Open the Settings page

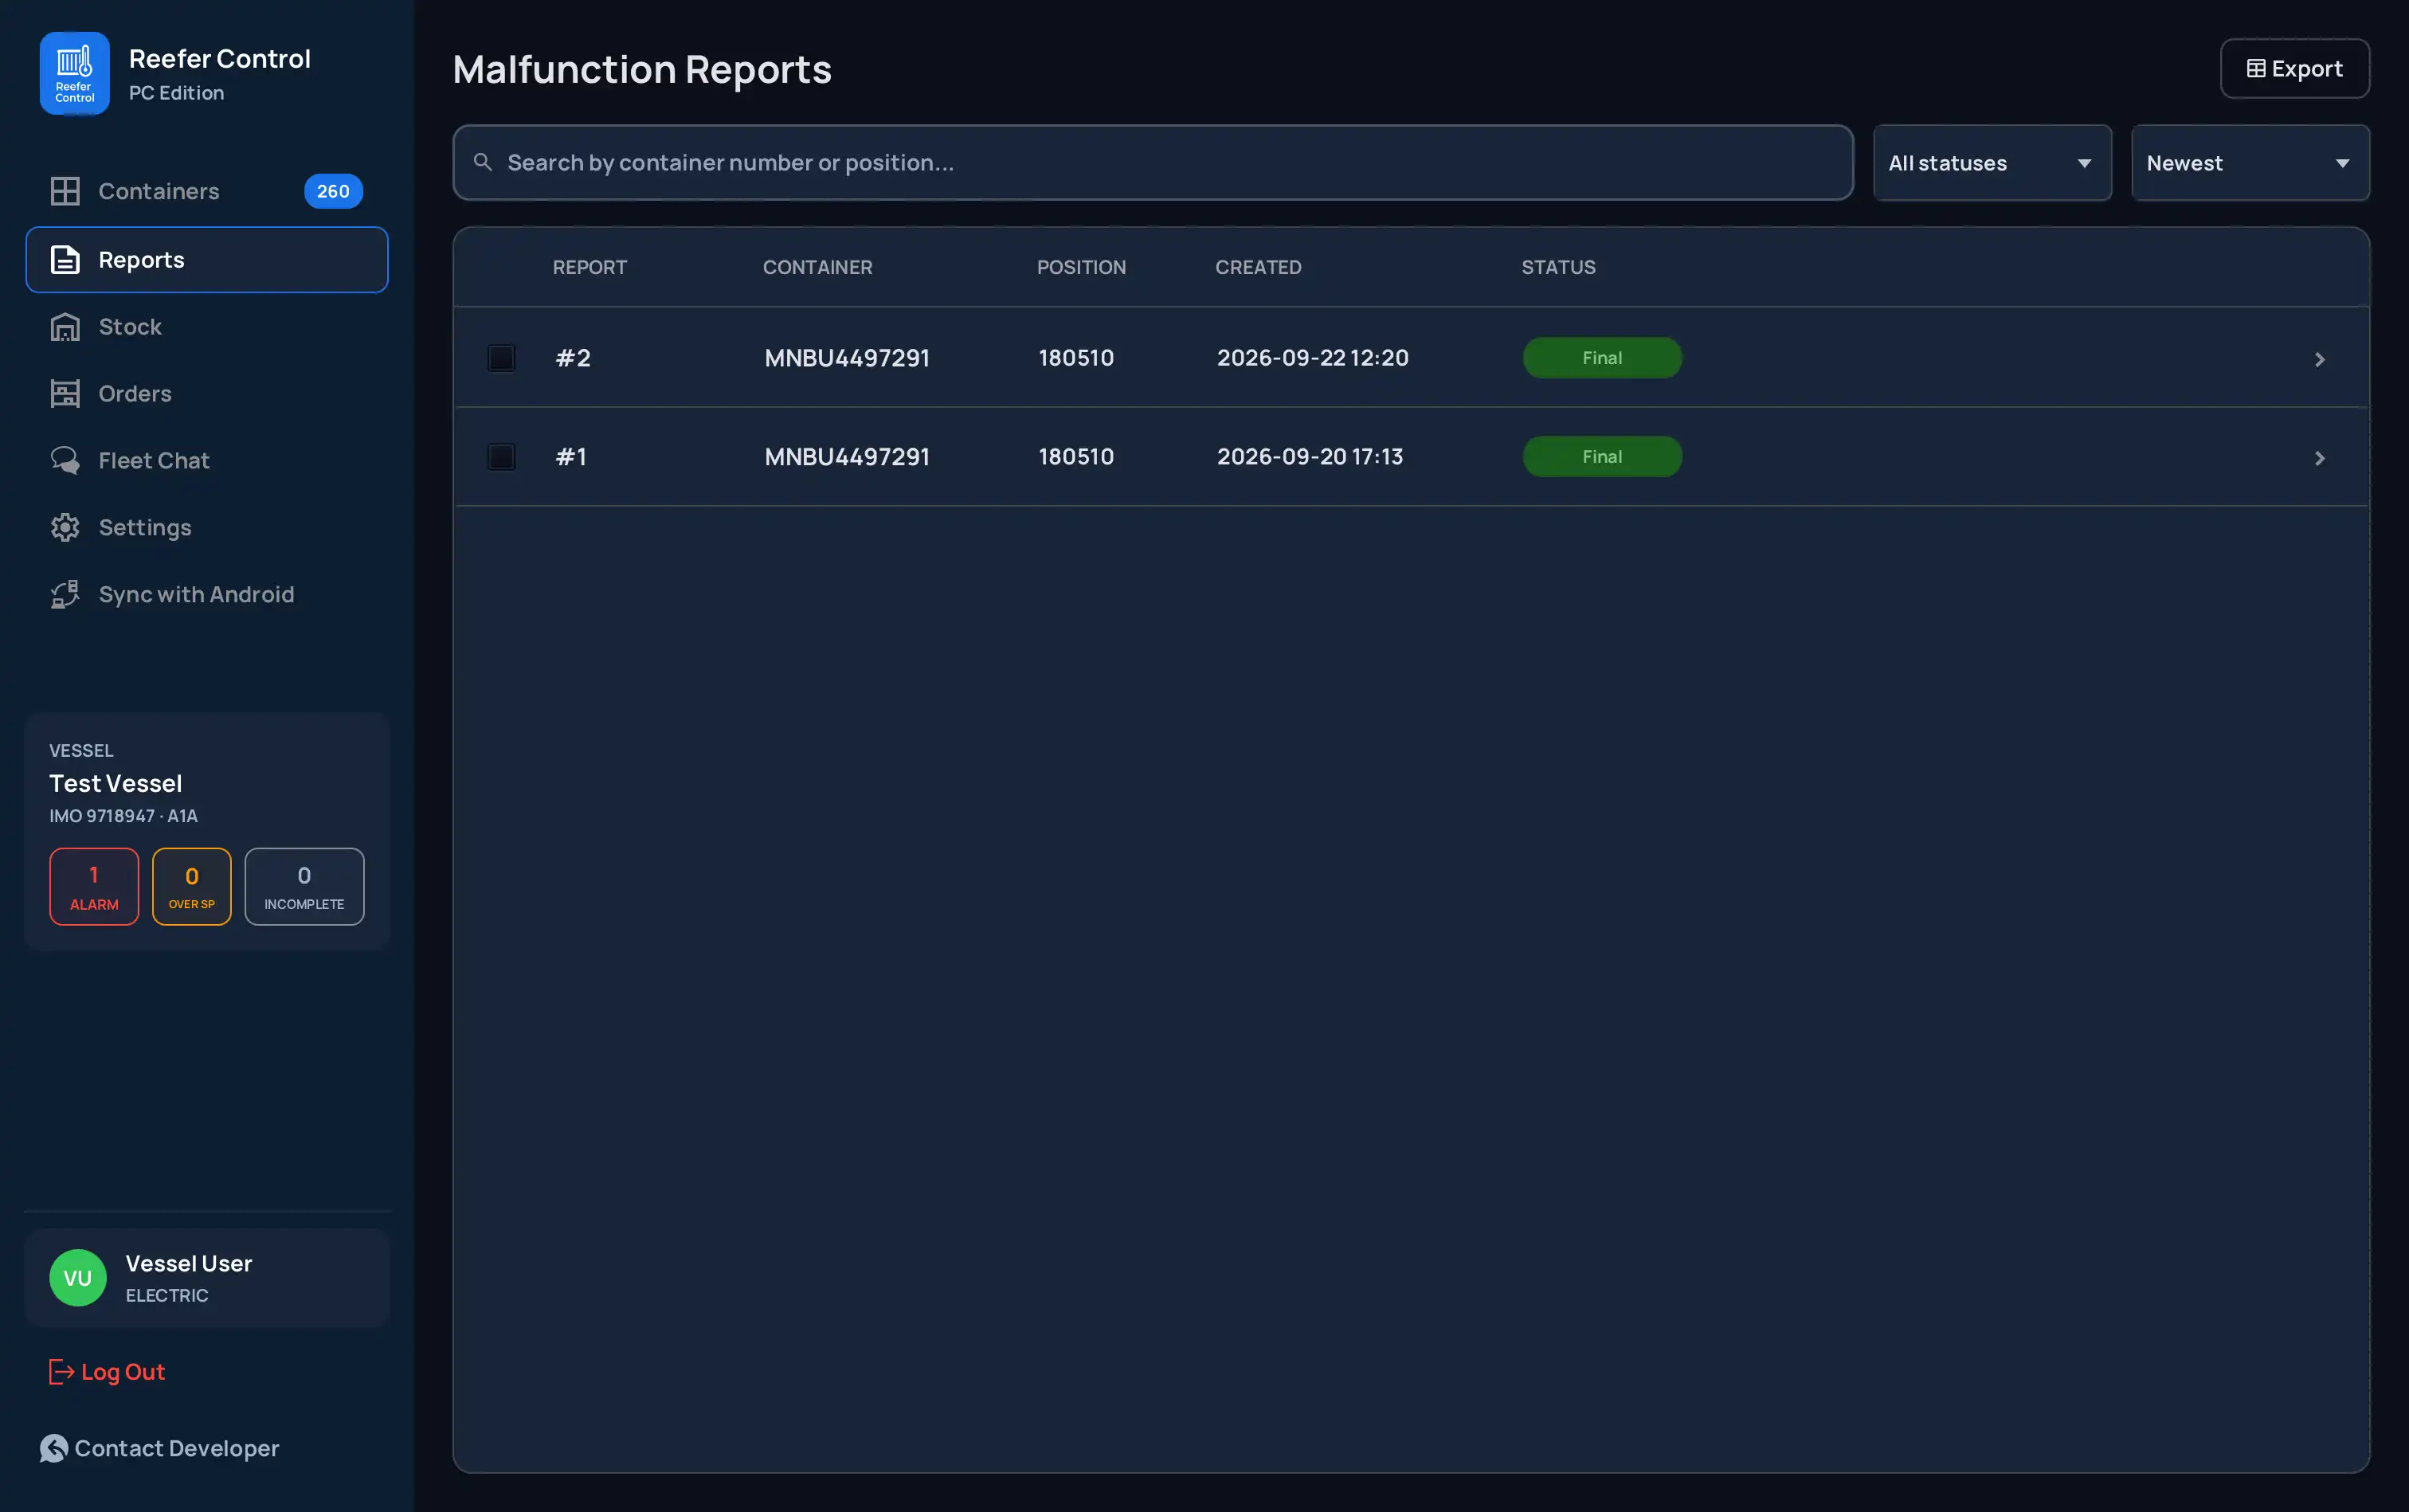pos(207,528)
